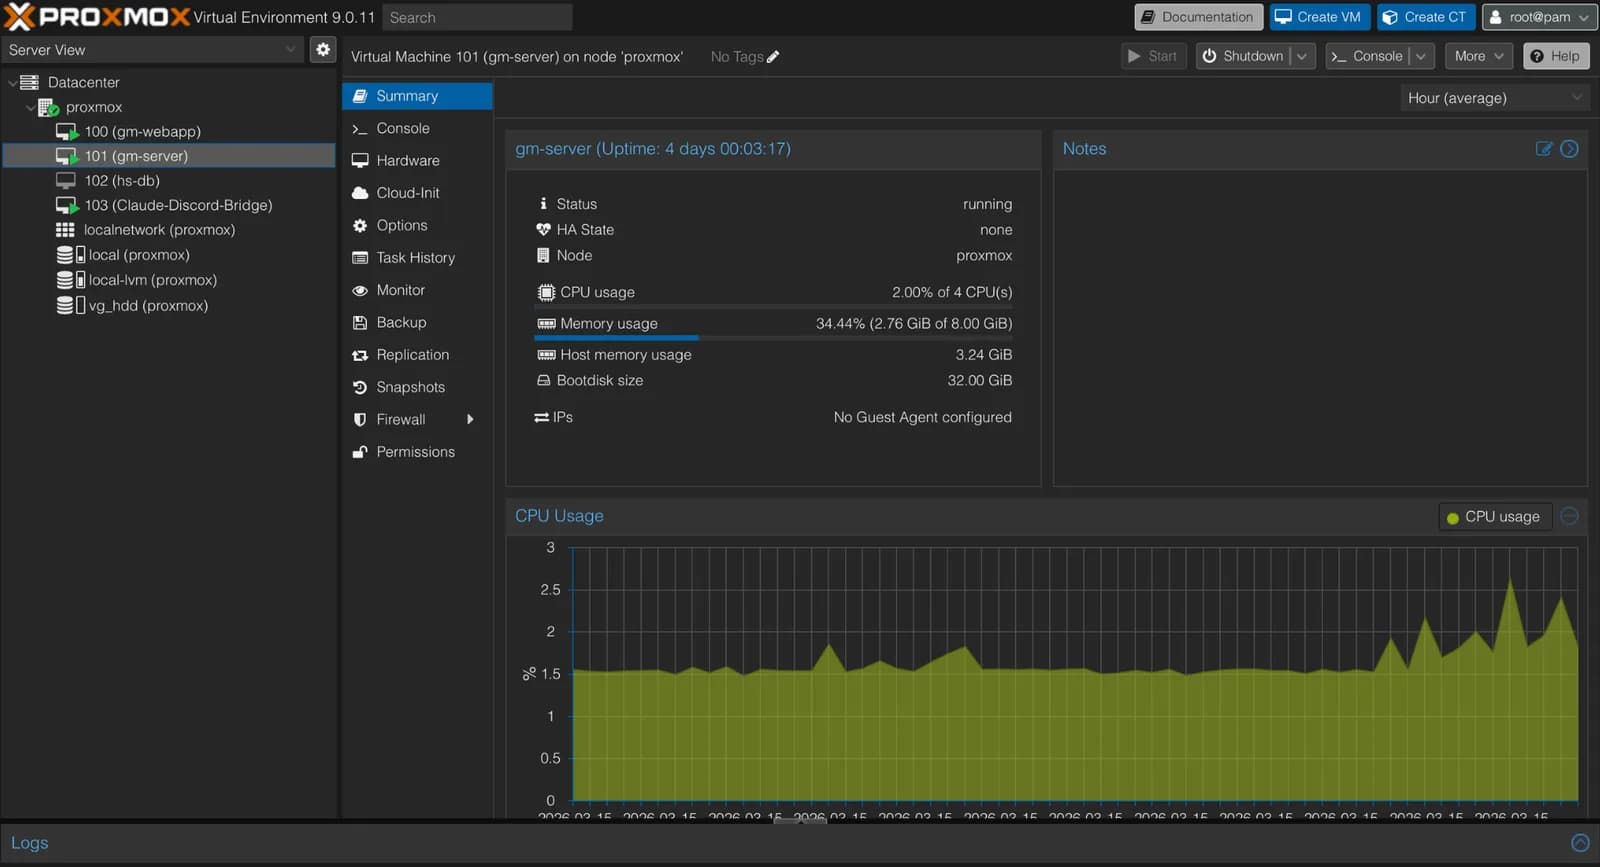This screenshot has width=1600, height=867.
Task: Open the More actions dropdown
Action: pyautogui.click(x=1478, y=57)
